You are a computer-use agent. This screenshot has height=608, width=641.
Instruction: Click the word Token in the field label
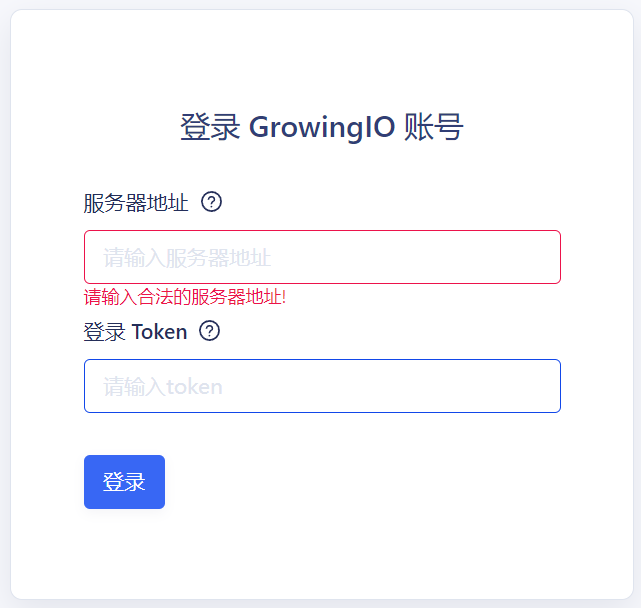click(x=159, y=332)
